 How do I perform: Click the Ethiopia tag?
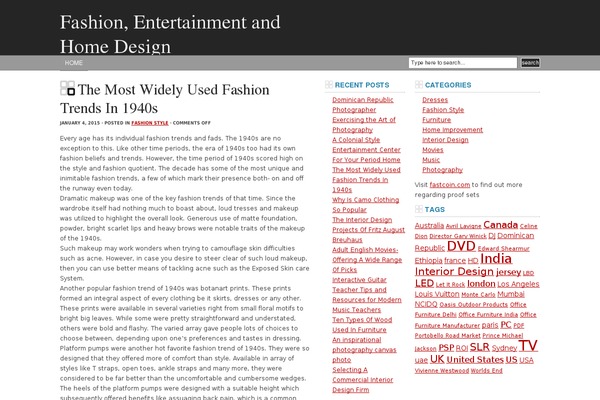click(x=428, y=260)
